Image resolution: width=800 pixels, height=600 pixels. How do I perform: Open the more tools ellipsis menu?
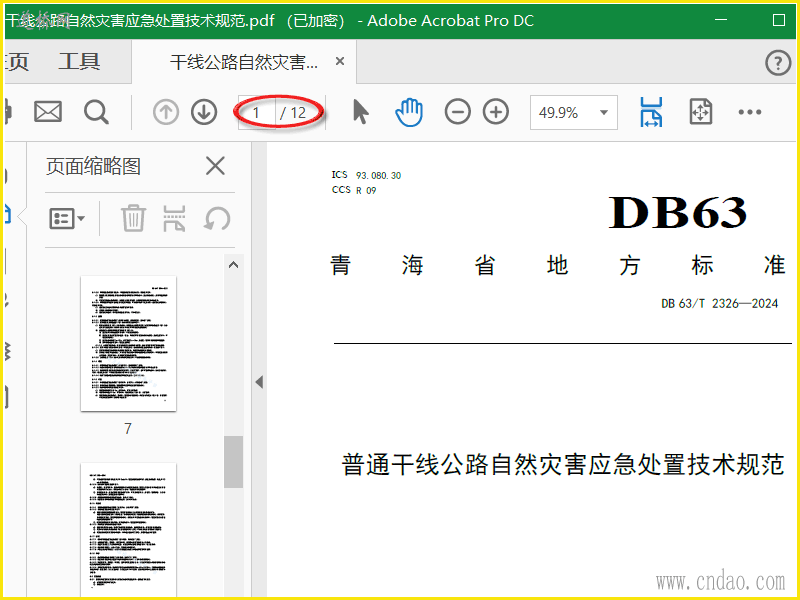[749, 112]
